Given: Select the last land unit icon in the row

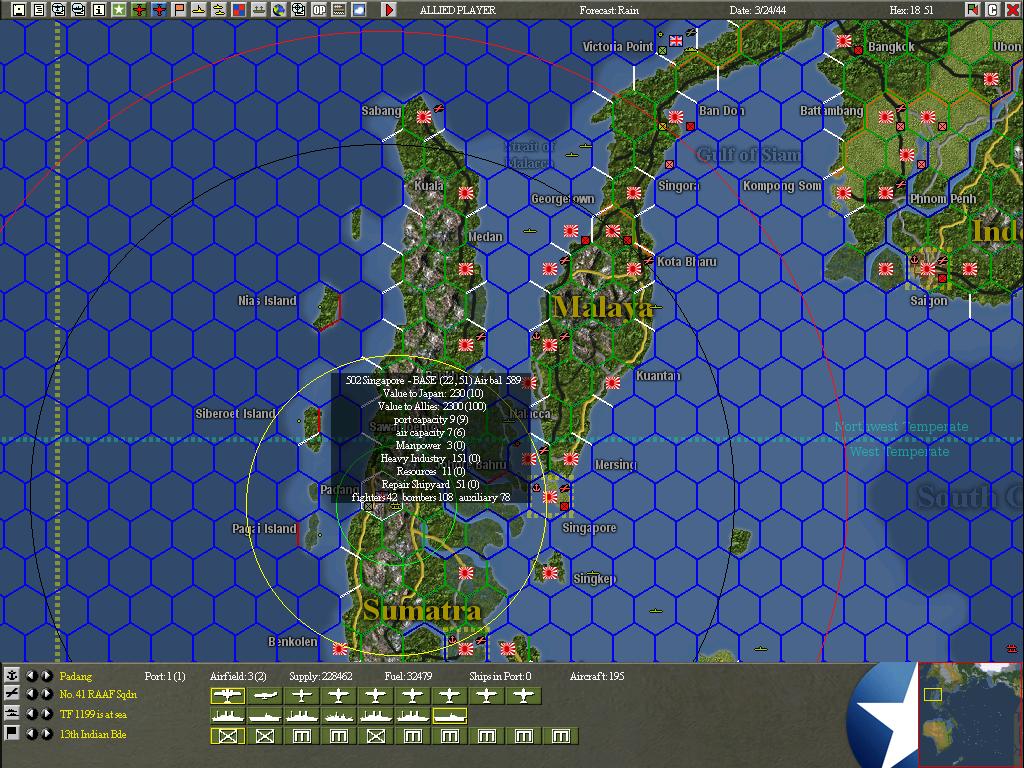Looking at the screenshot, I should tap(561, 736).
